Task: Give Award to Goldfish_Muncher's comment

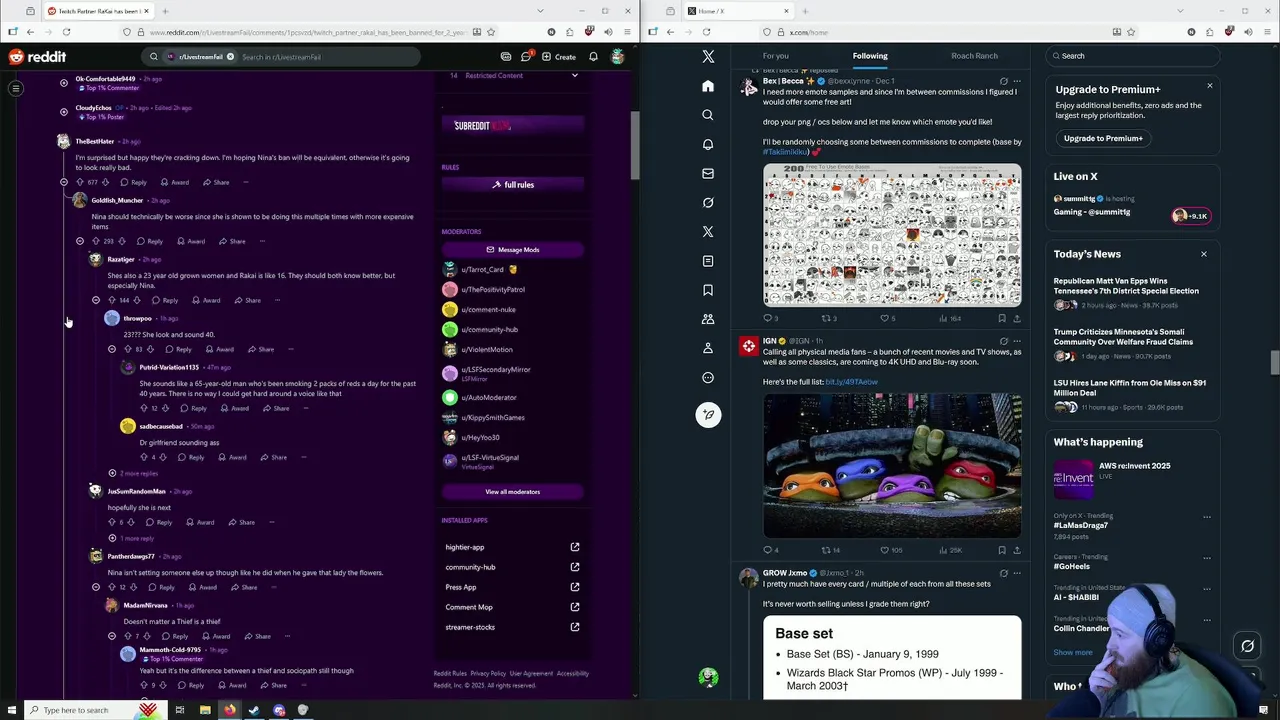Action: (191, 241)
